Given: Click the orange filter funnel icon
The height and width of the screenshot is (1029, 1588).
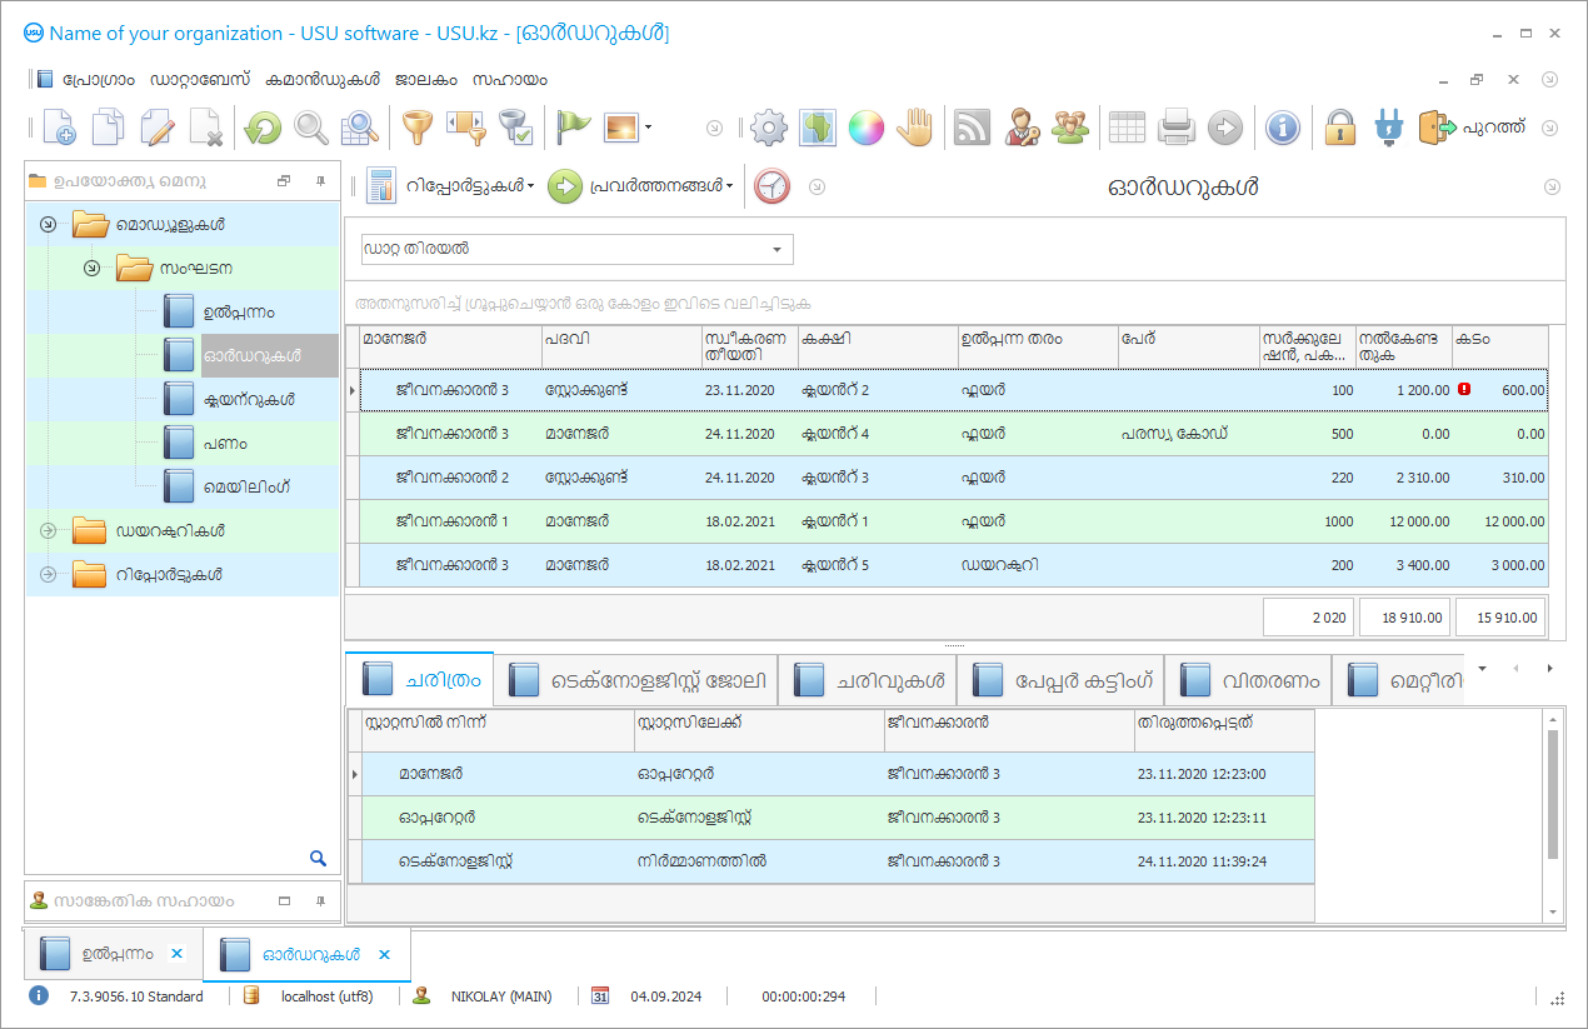Looking at the screenshot, I should (418, 128).
